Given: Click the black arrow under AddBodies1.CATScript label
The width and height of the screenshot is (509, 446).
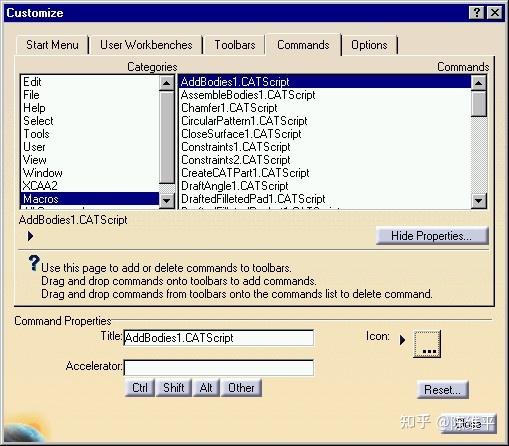Looking at the screenshot, I should coord(30,236).
